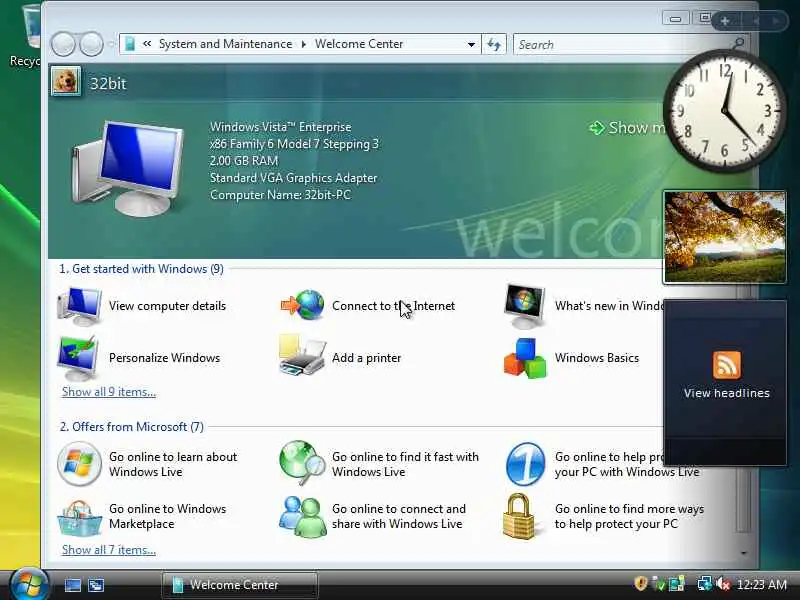Click Go online to Windows Marketplace text
This screenshot has width=800, height=600.
point(167,516)
